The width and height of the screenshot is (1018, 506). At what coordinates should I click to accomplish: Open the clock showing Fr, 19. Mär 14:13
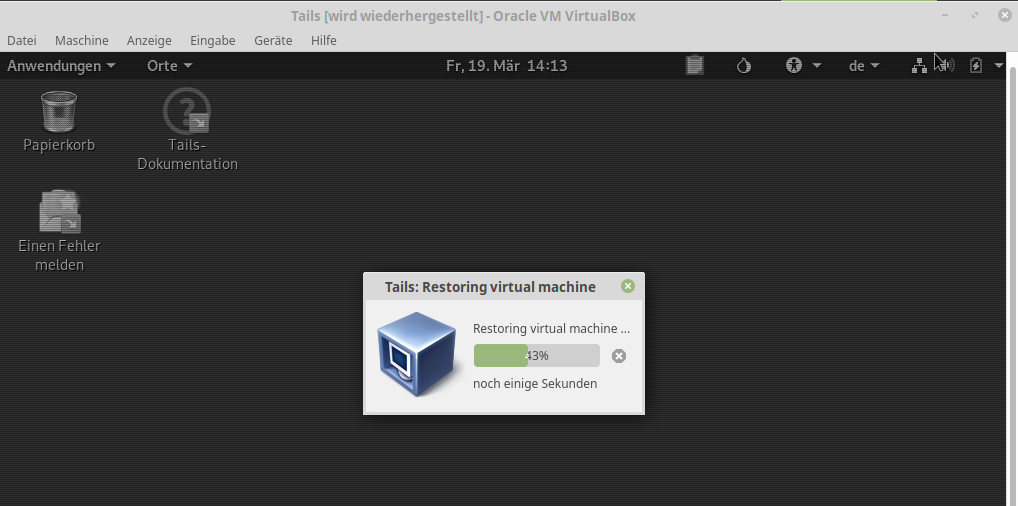coord(506,66)
